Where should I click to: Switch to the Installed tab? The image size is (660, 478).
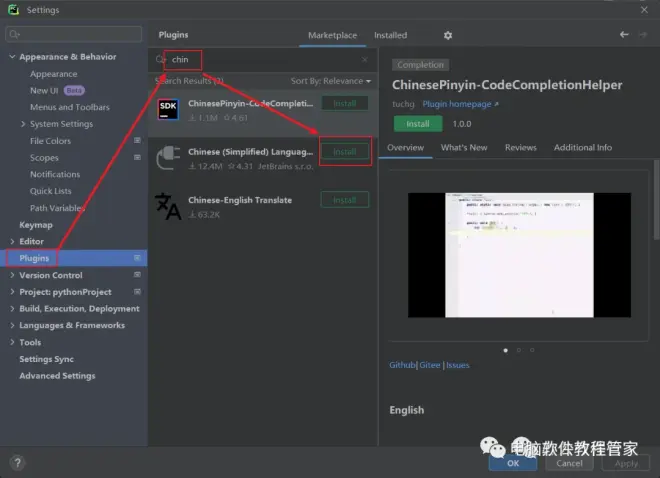click(390, 35)
